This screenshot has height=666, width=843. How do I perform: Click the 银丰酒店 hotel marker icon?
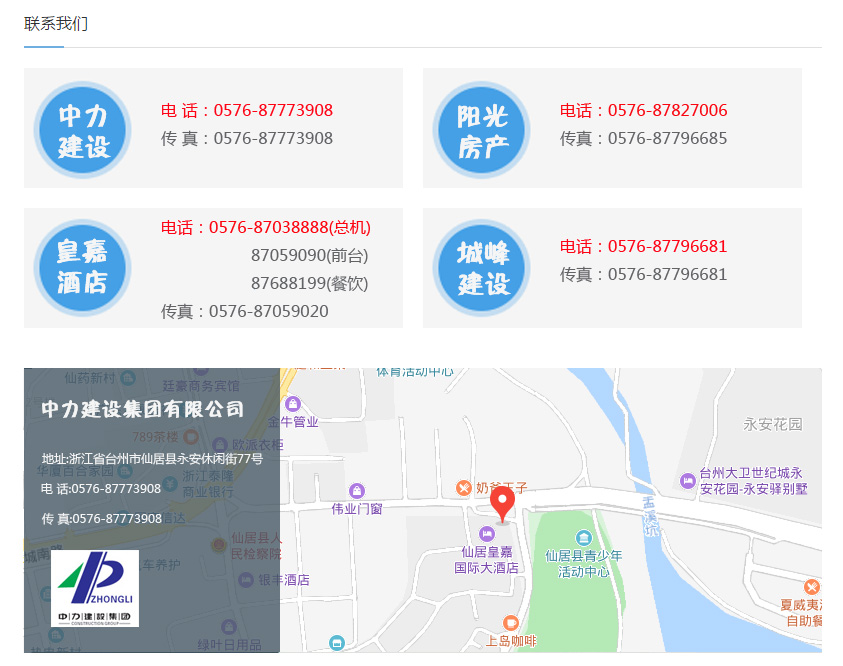pos(246,580)
